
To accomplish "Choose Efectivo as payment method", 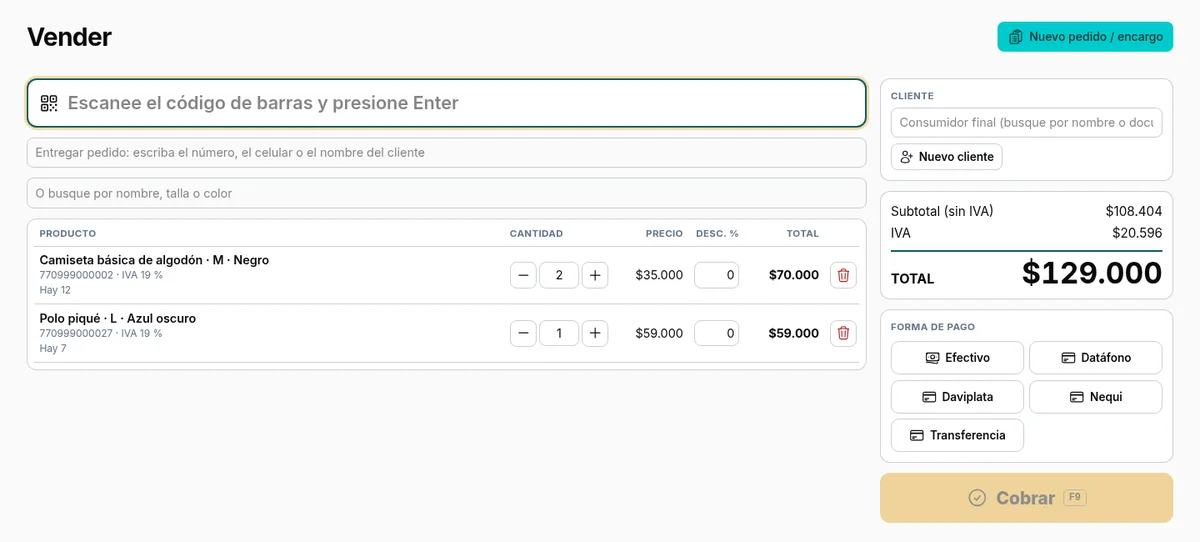I will [x=957, y=357].
